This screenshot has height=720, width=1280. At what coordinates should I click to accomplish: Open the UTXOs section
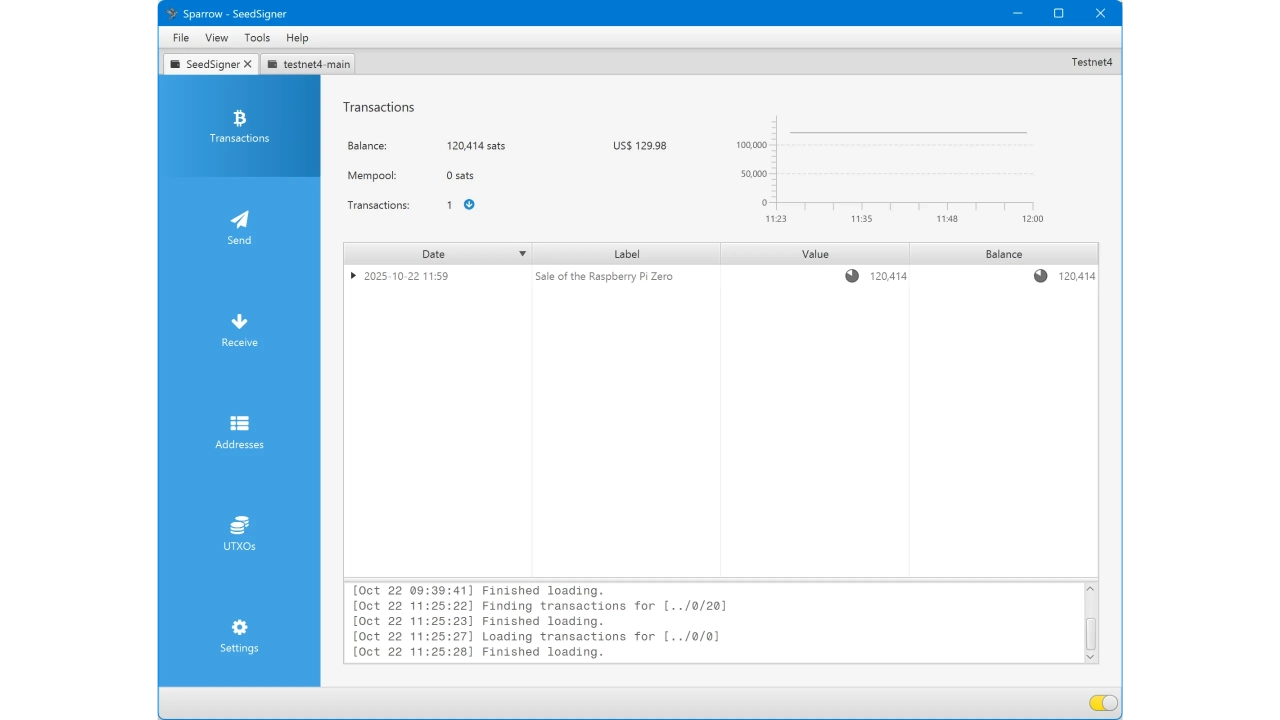tap(239, 534)
